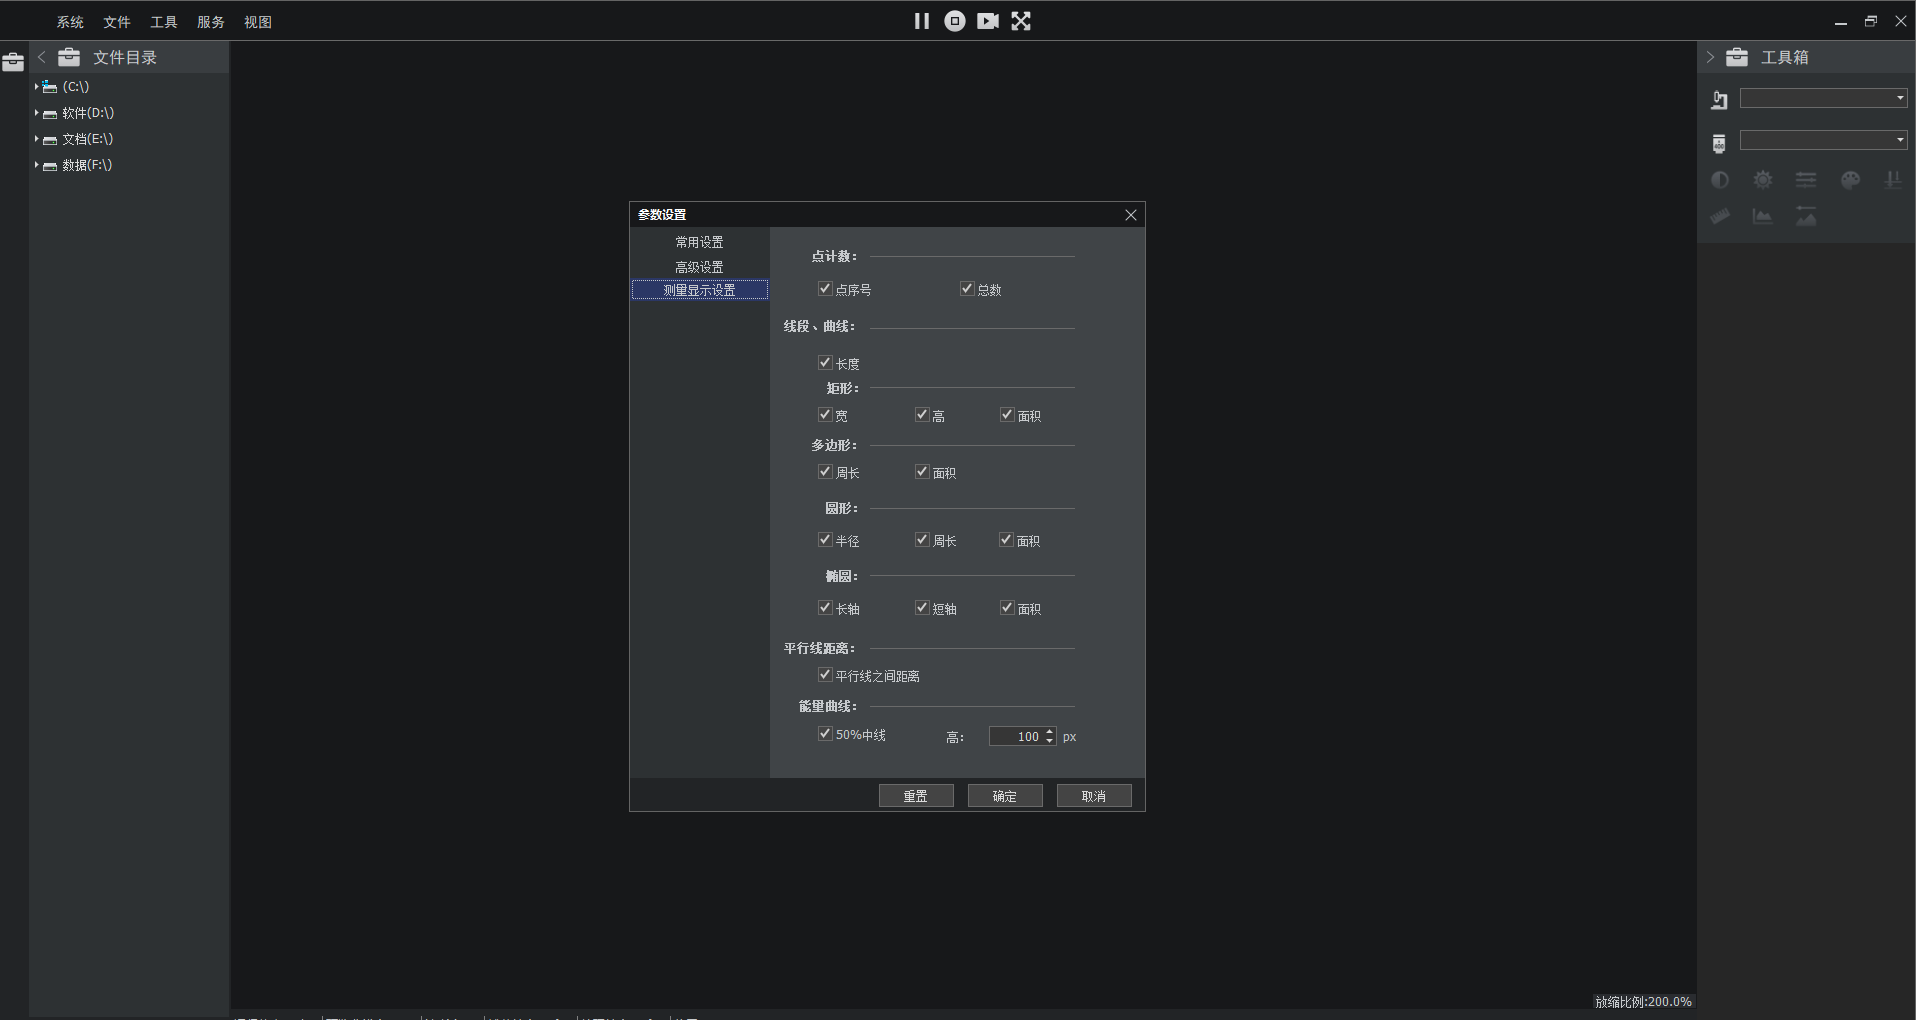The image size is (1916, 1020).
Task: Uncheck the 总数 checkbox
Action: (x=967, y=289)
